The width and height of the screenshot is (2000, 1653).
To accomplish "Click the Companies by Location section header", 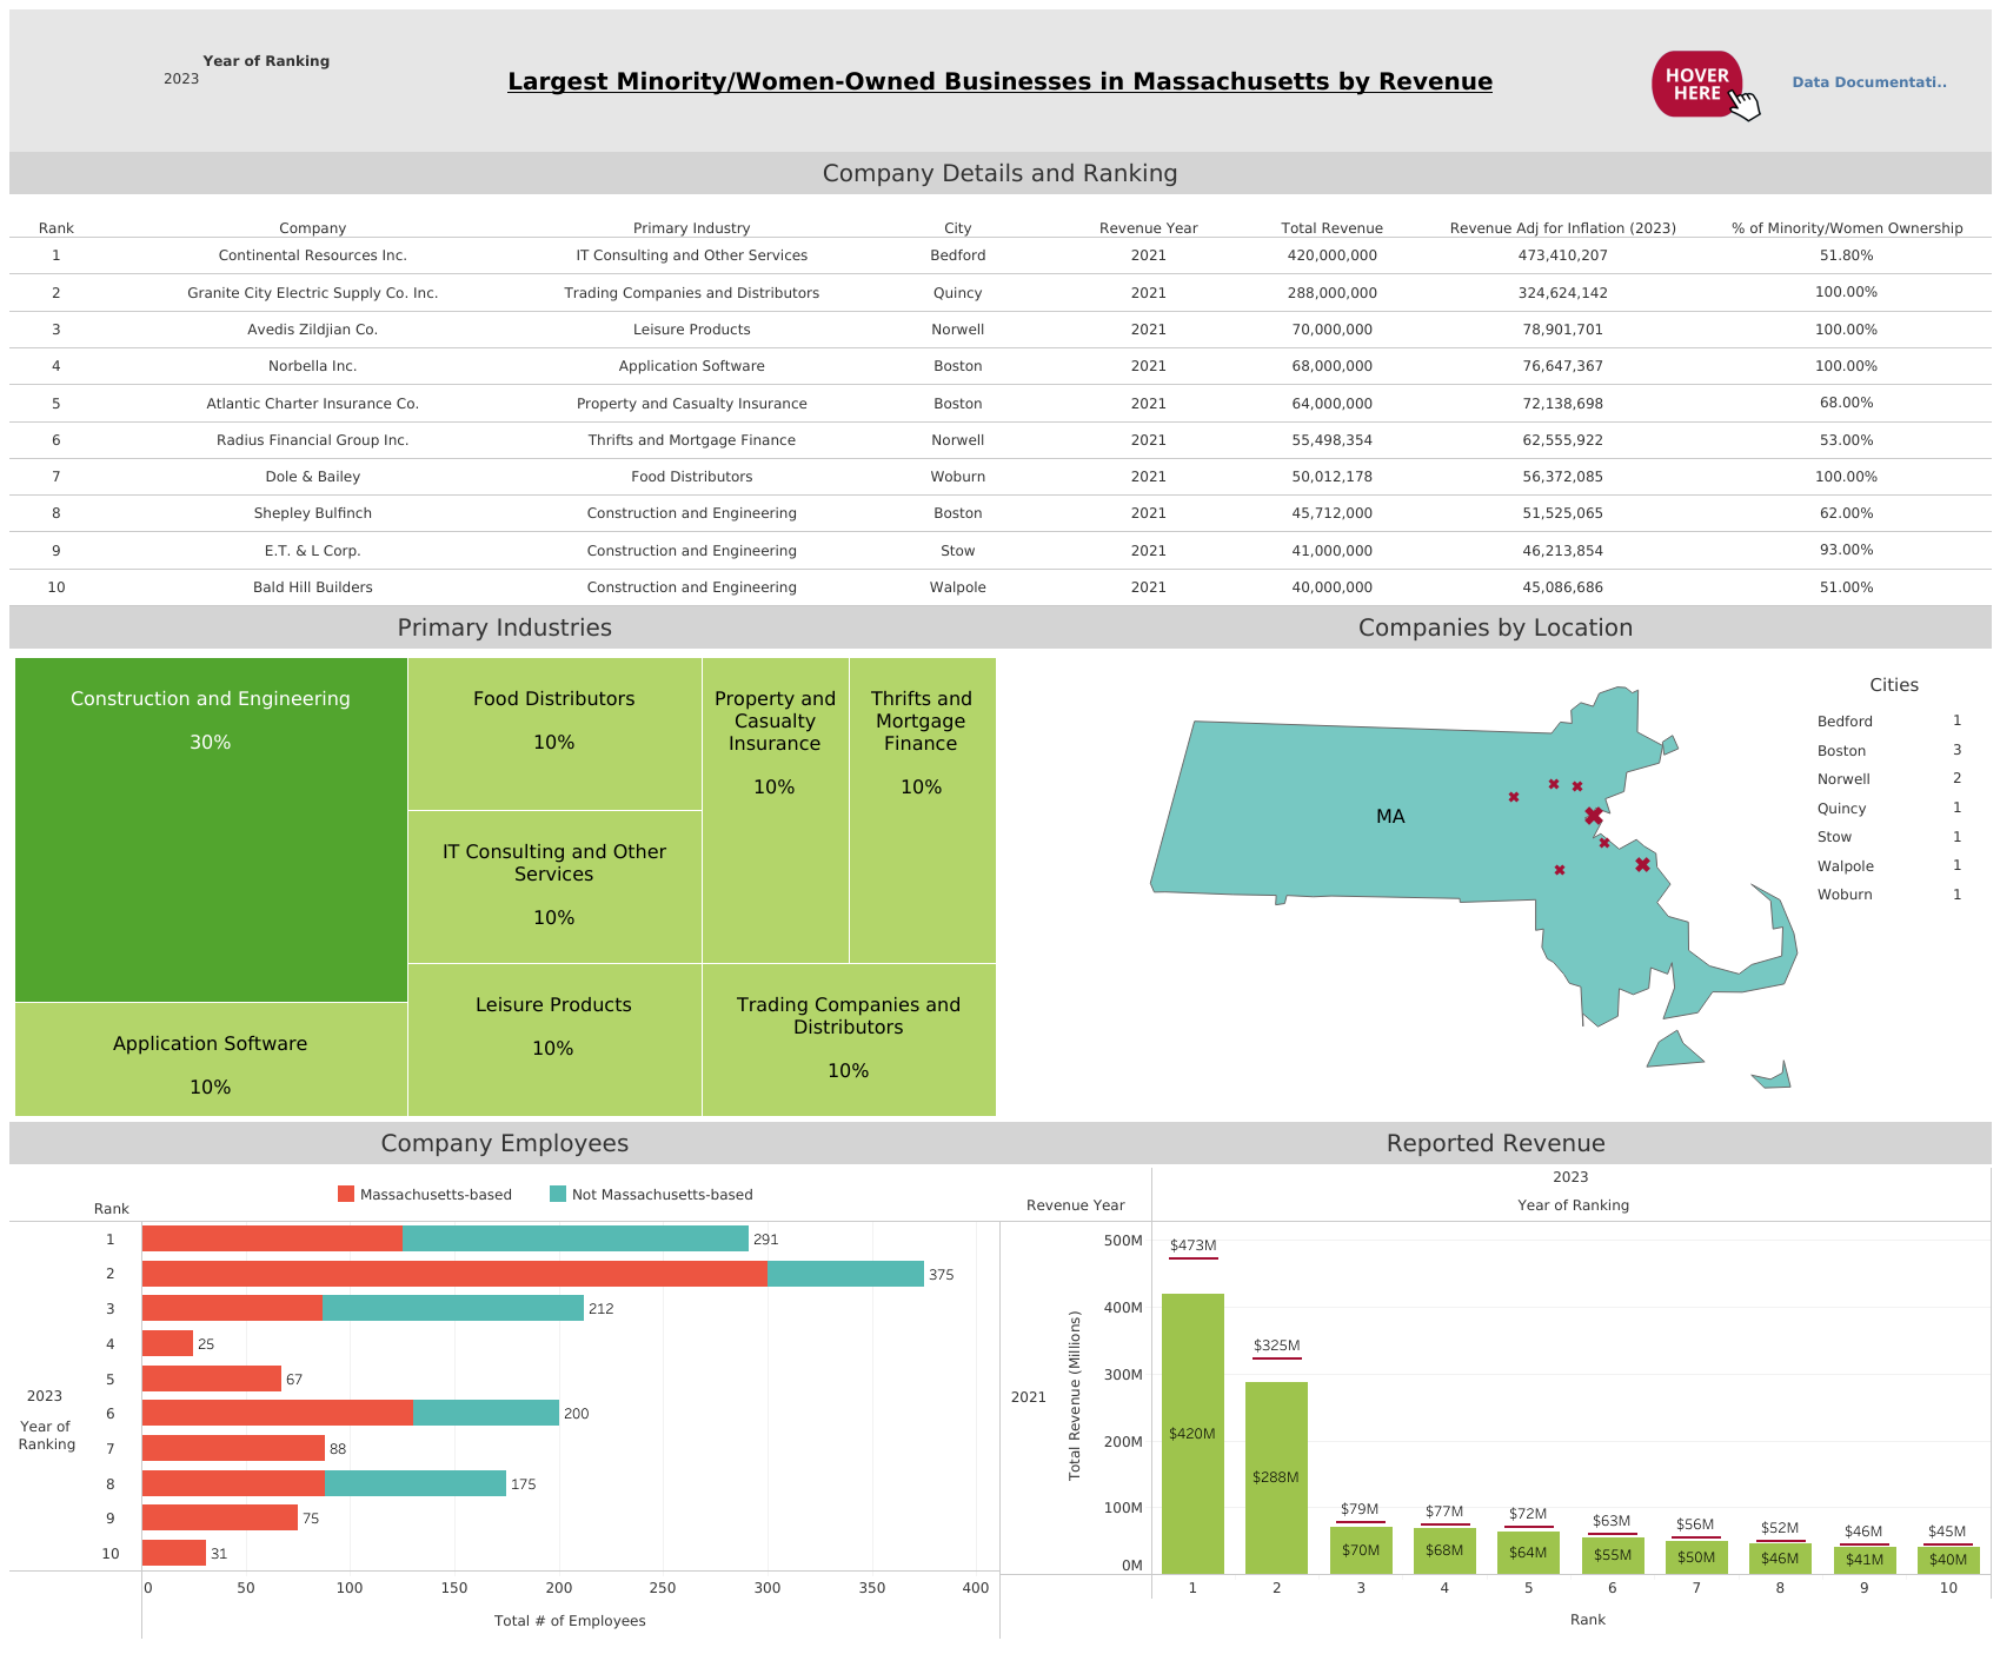I will click(x=1495, y=627).
